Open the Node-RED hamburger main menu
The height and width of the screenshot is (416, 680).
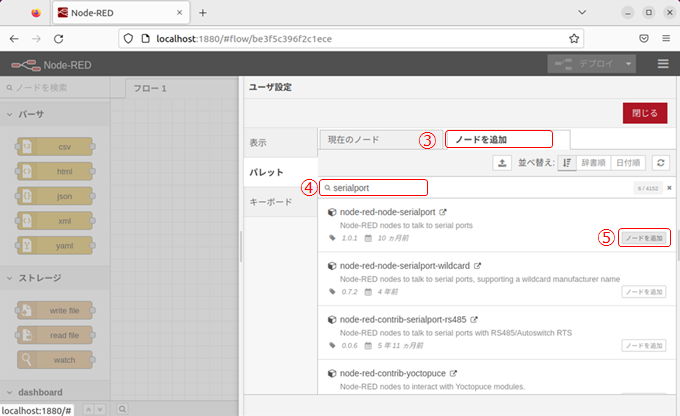coord(662,63)
